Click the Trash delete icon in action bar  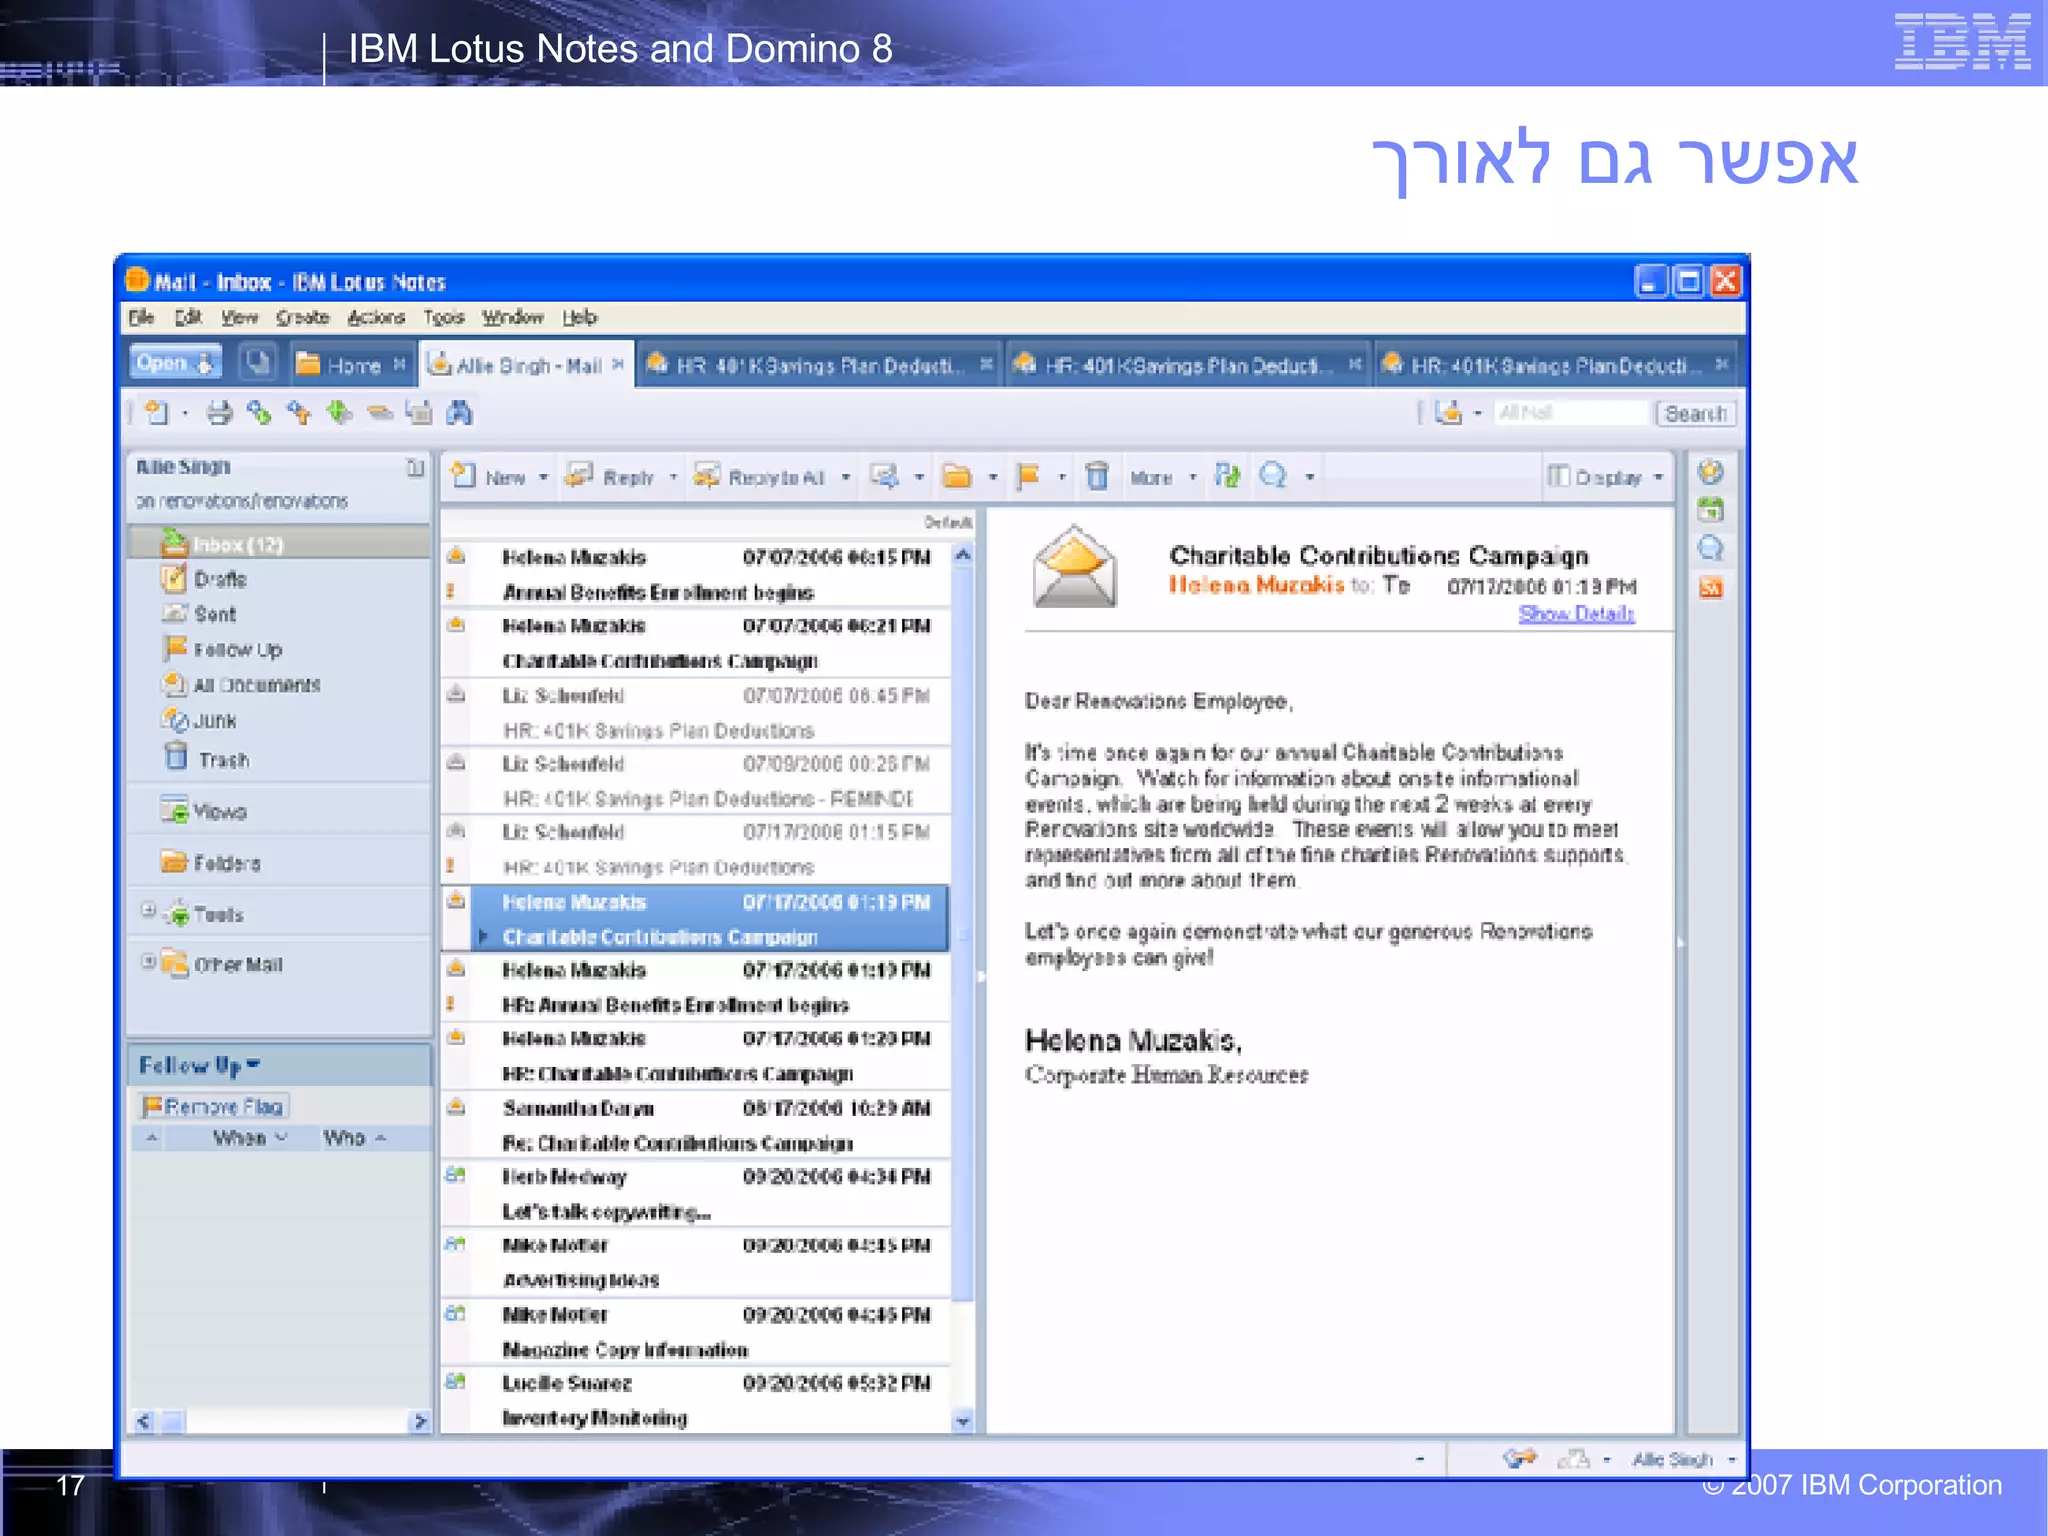tap(1097, 476)
